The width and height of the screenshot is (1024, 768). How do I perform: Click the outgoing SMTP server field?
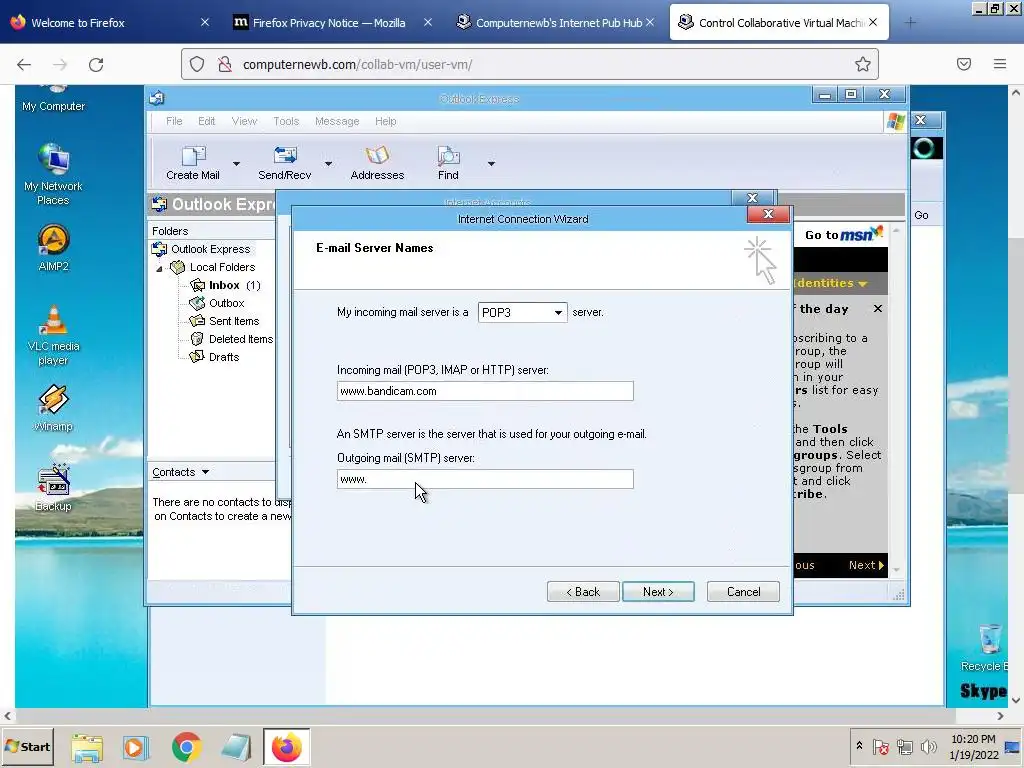(x=485, y=479)
